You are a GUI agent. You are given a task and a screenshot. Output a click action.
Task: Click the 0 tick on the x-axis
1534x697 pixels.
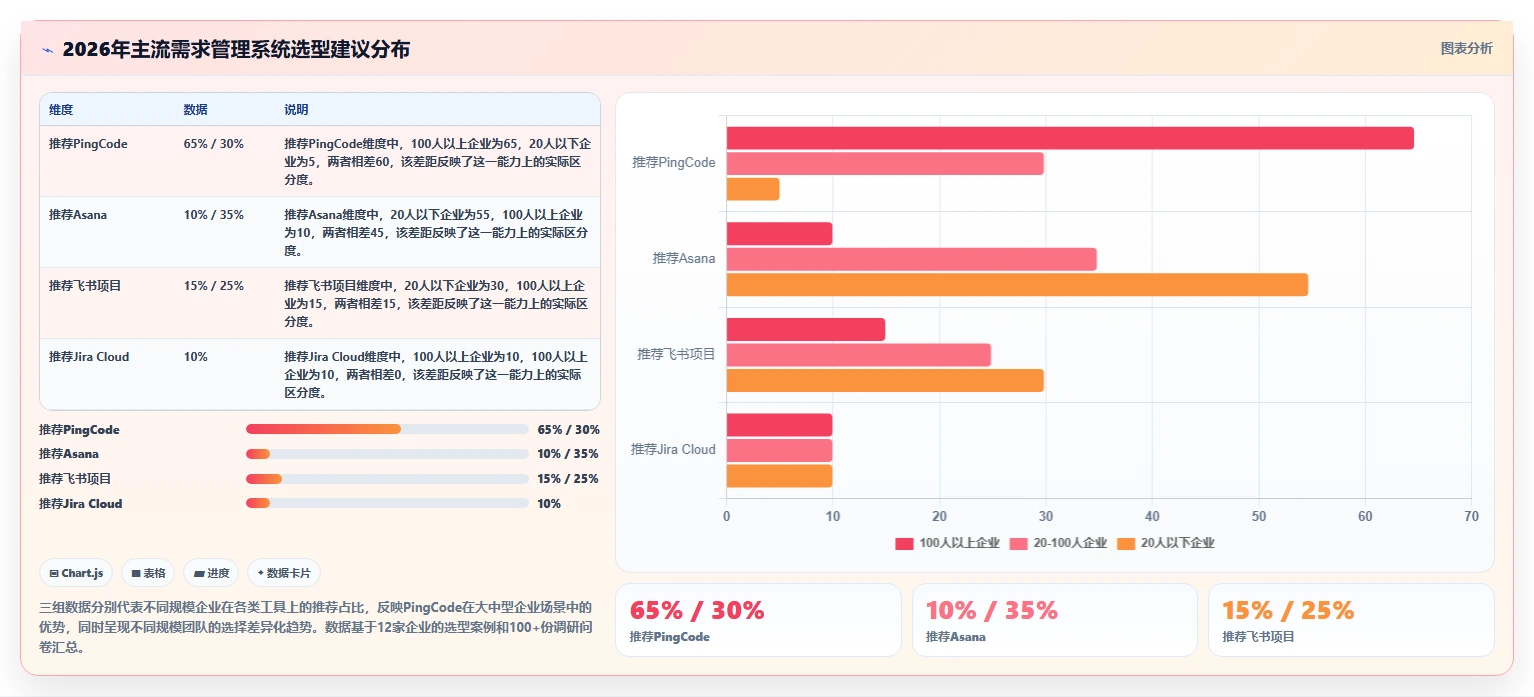click(726, 516)
